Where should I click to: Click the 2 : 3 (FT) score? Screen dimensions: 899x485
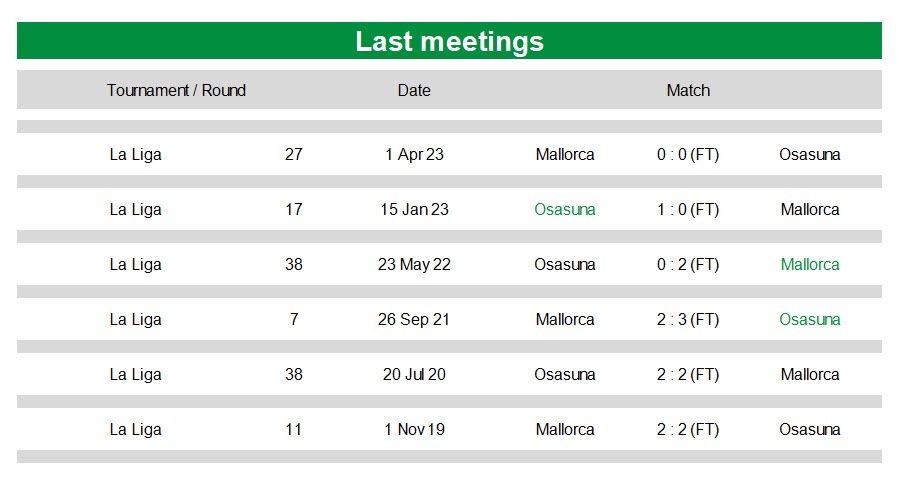tap(688, 319)
